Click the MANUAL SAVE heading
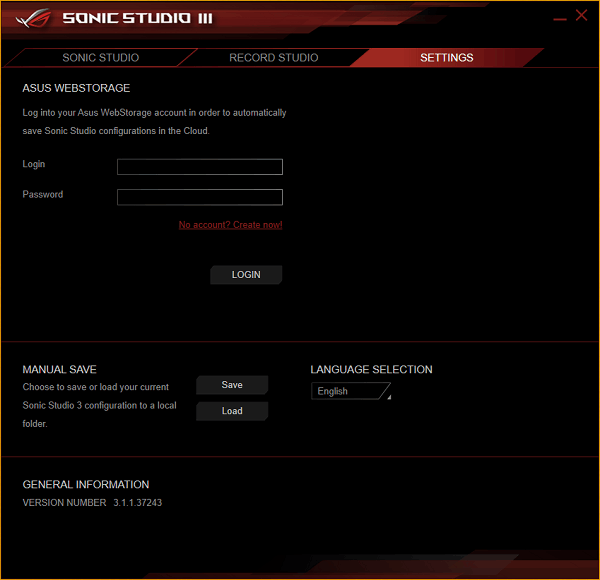The height and width of the screenshot is (580, 600). tap(59, 369)
